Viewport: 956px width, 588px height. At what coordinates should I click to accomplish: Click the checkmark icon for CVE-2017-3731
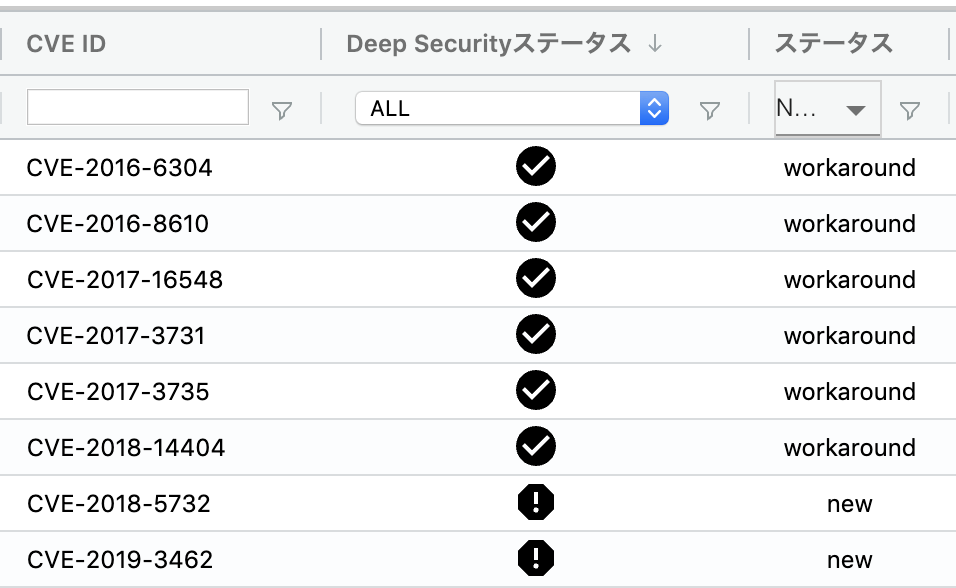(536, 334)
